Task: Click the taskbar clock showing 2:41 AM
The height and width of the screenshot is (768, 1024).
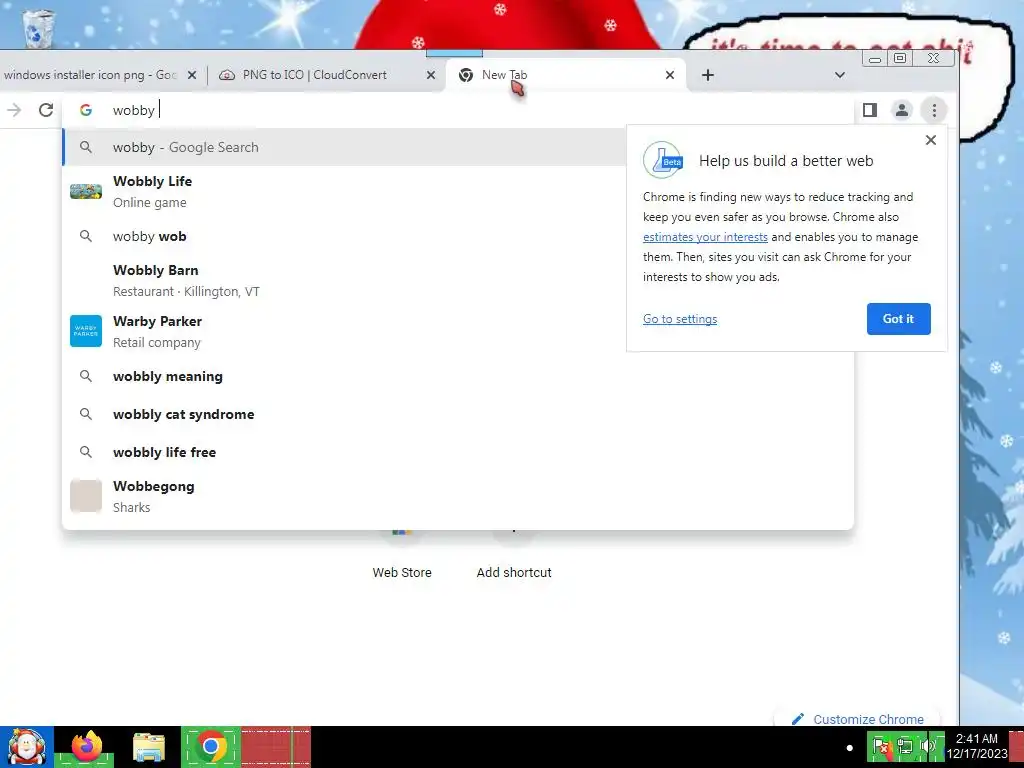Action: 976,746
